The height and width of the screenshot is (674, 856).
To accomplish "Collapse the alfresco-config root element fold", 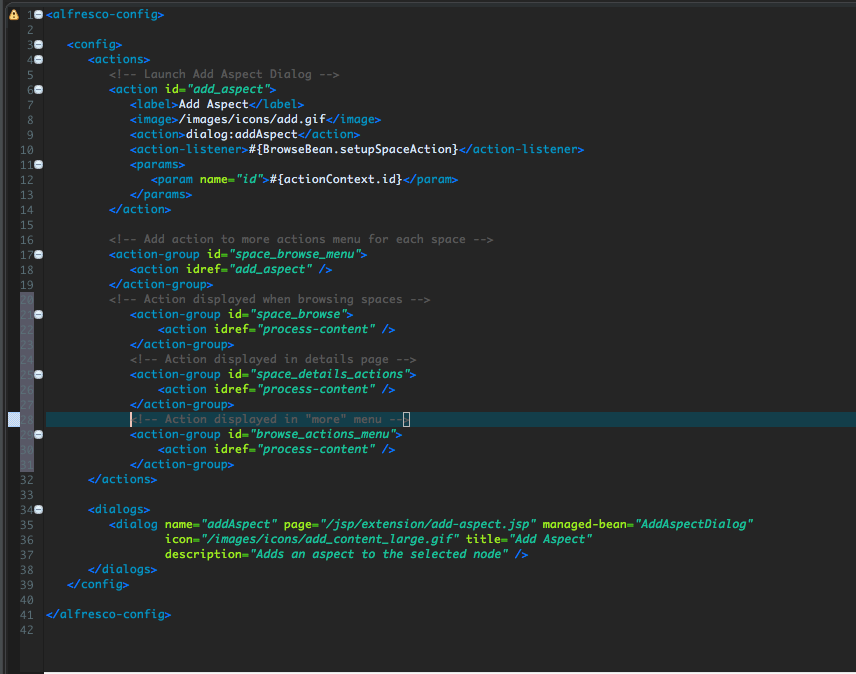I will click(x=39, y=15).
